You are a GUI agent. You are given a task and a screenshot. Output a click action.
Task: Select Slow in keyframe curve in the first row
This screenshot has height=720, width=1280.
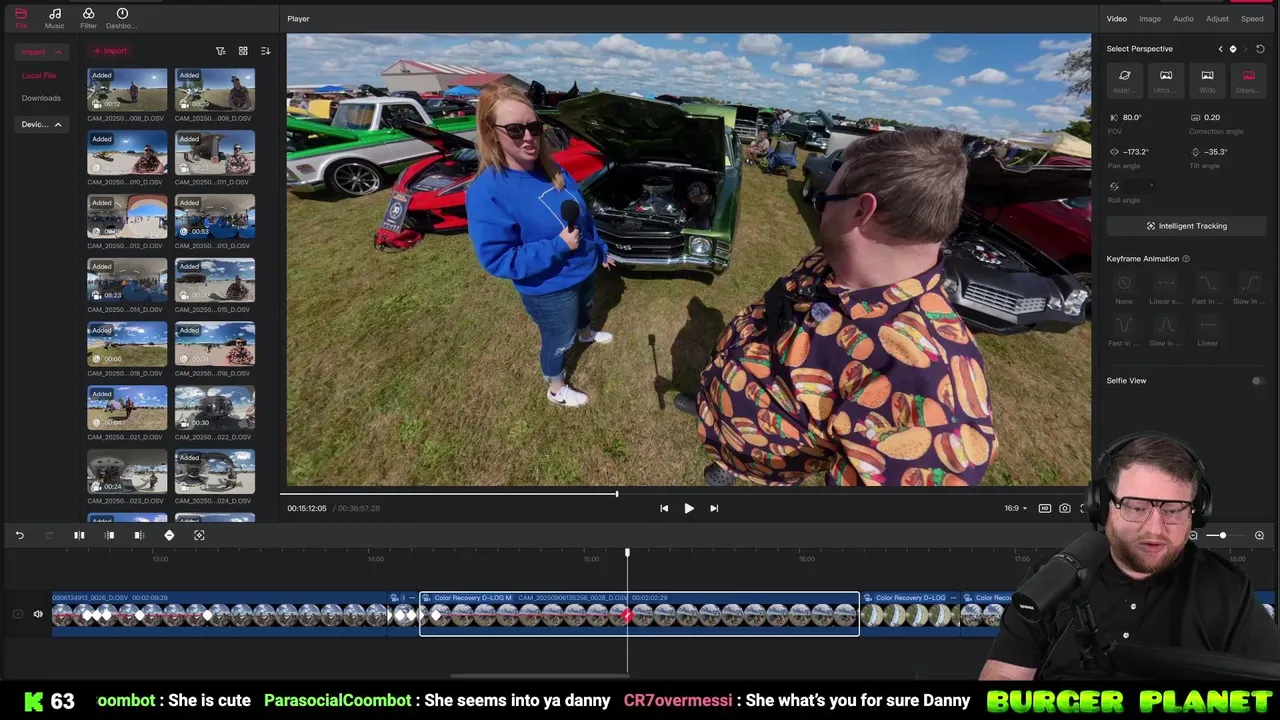point(1248,288)
